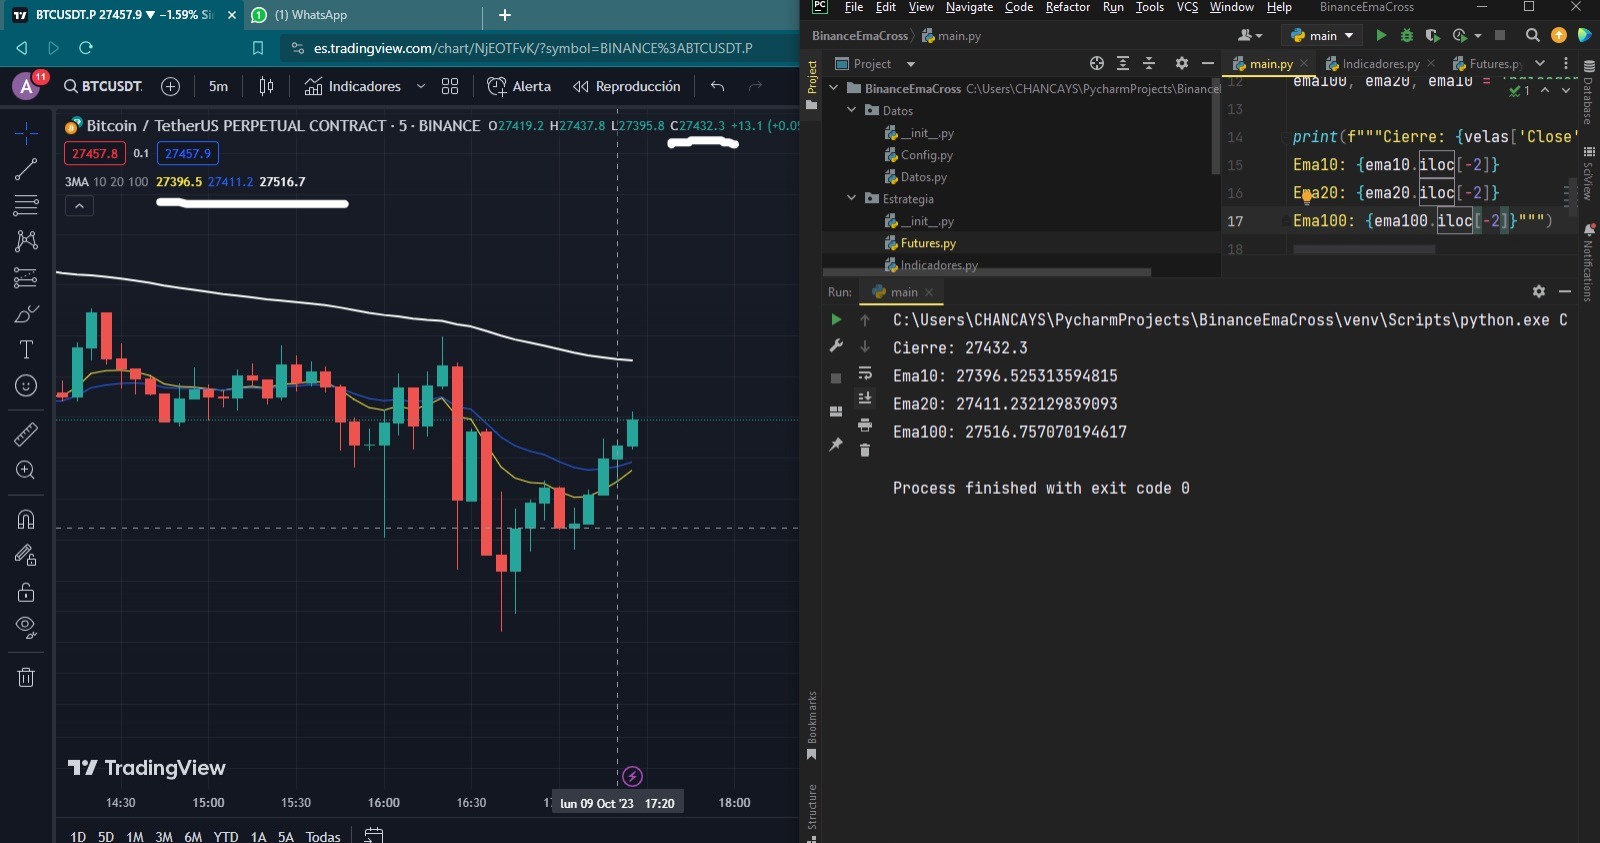Toggle hide all drawings eye icon
Image resolution: width=1600 pixels, height=843 pixels.
pos(26,628)
